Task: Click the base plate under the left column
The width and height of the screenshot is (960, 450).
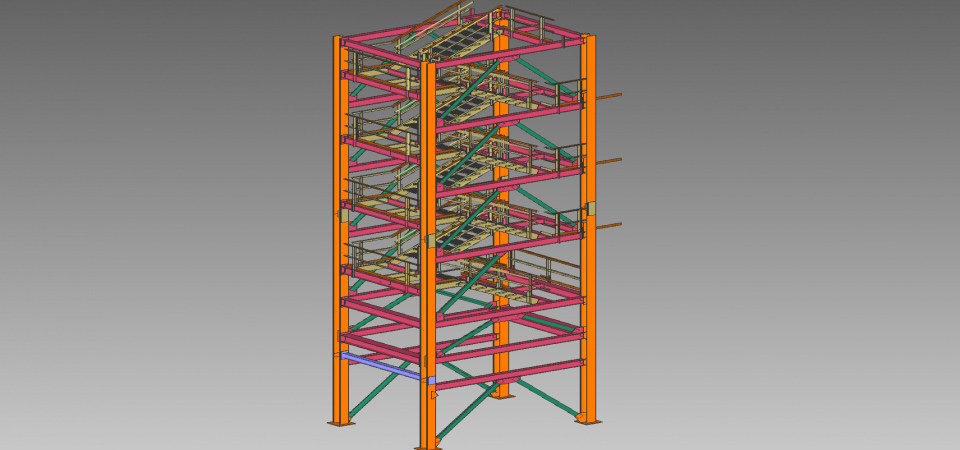Action: pyautogui.click(x=340, y=424)
